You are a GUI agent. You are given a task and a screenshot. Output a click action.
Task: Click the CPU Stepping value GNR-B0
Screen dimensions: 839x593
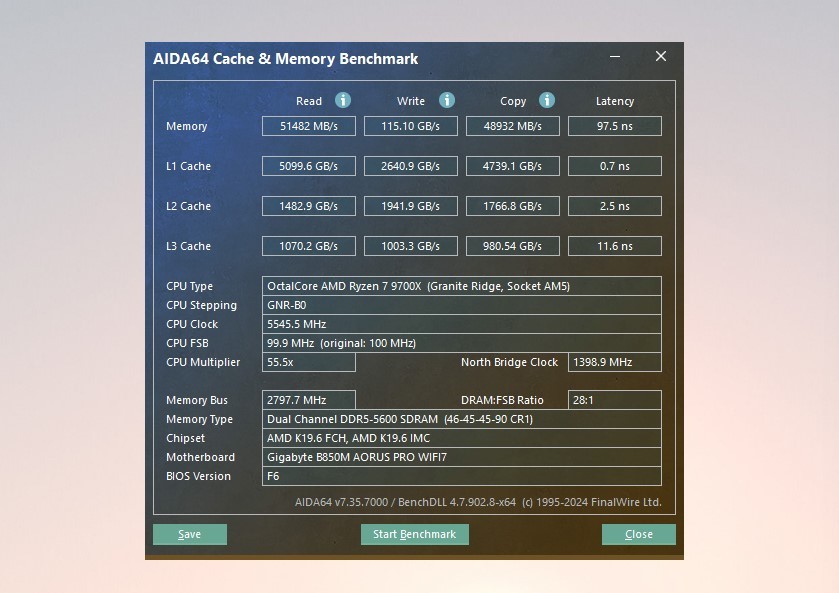pos(462,305)
